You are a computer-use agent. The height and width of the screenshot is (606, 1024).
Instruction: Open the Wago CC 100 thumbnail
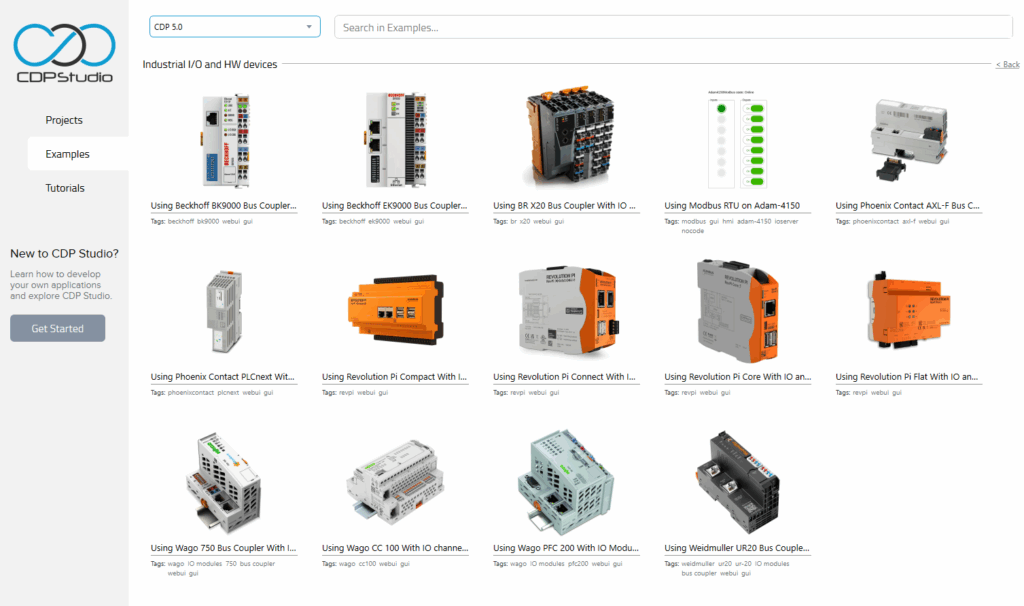point(395,483)
